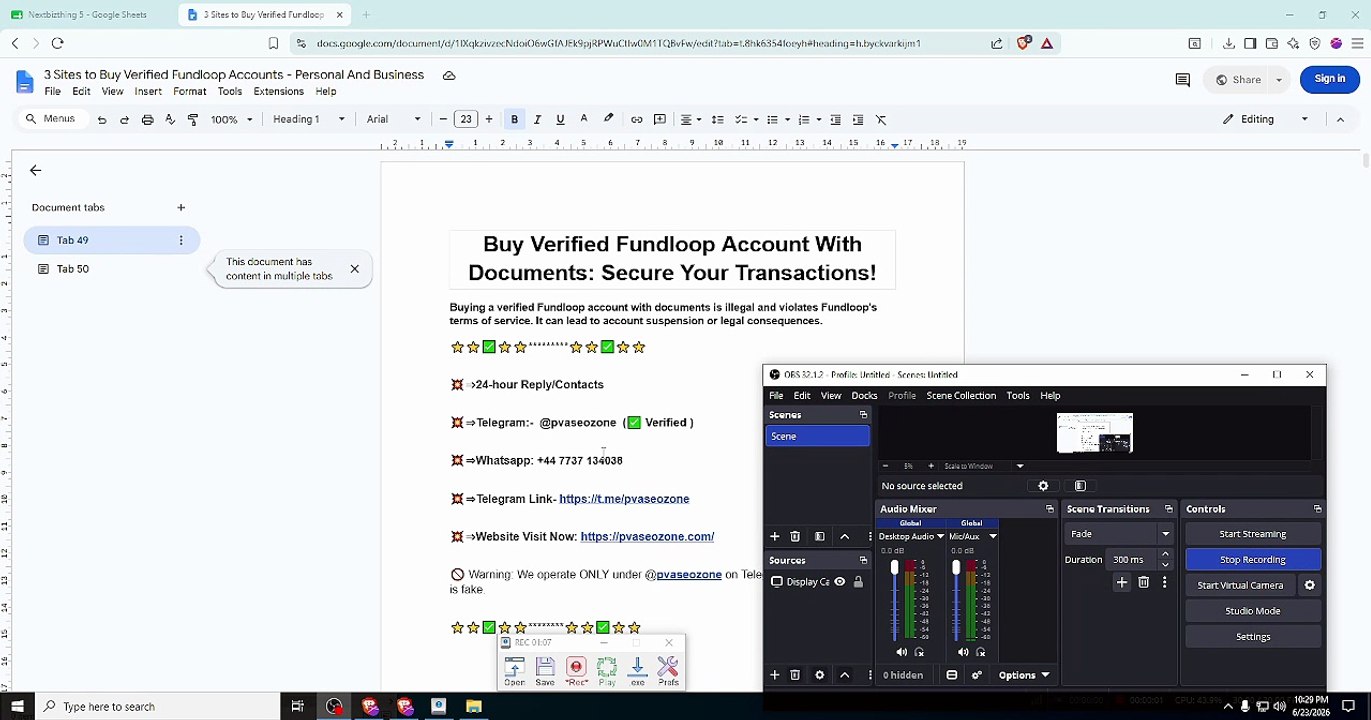Click Stop Recording in OBS
Image resolution: width=1371 pixels, height=720 pixels.
pyautogui.click(x=1253, y=560)
